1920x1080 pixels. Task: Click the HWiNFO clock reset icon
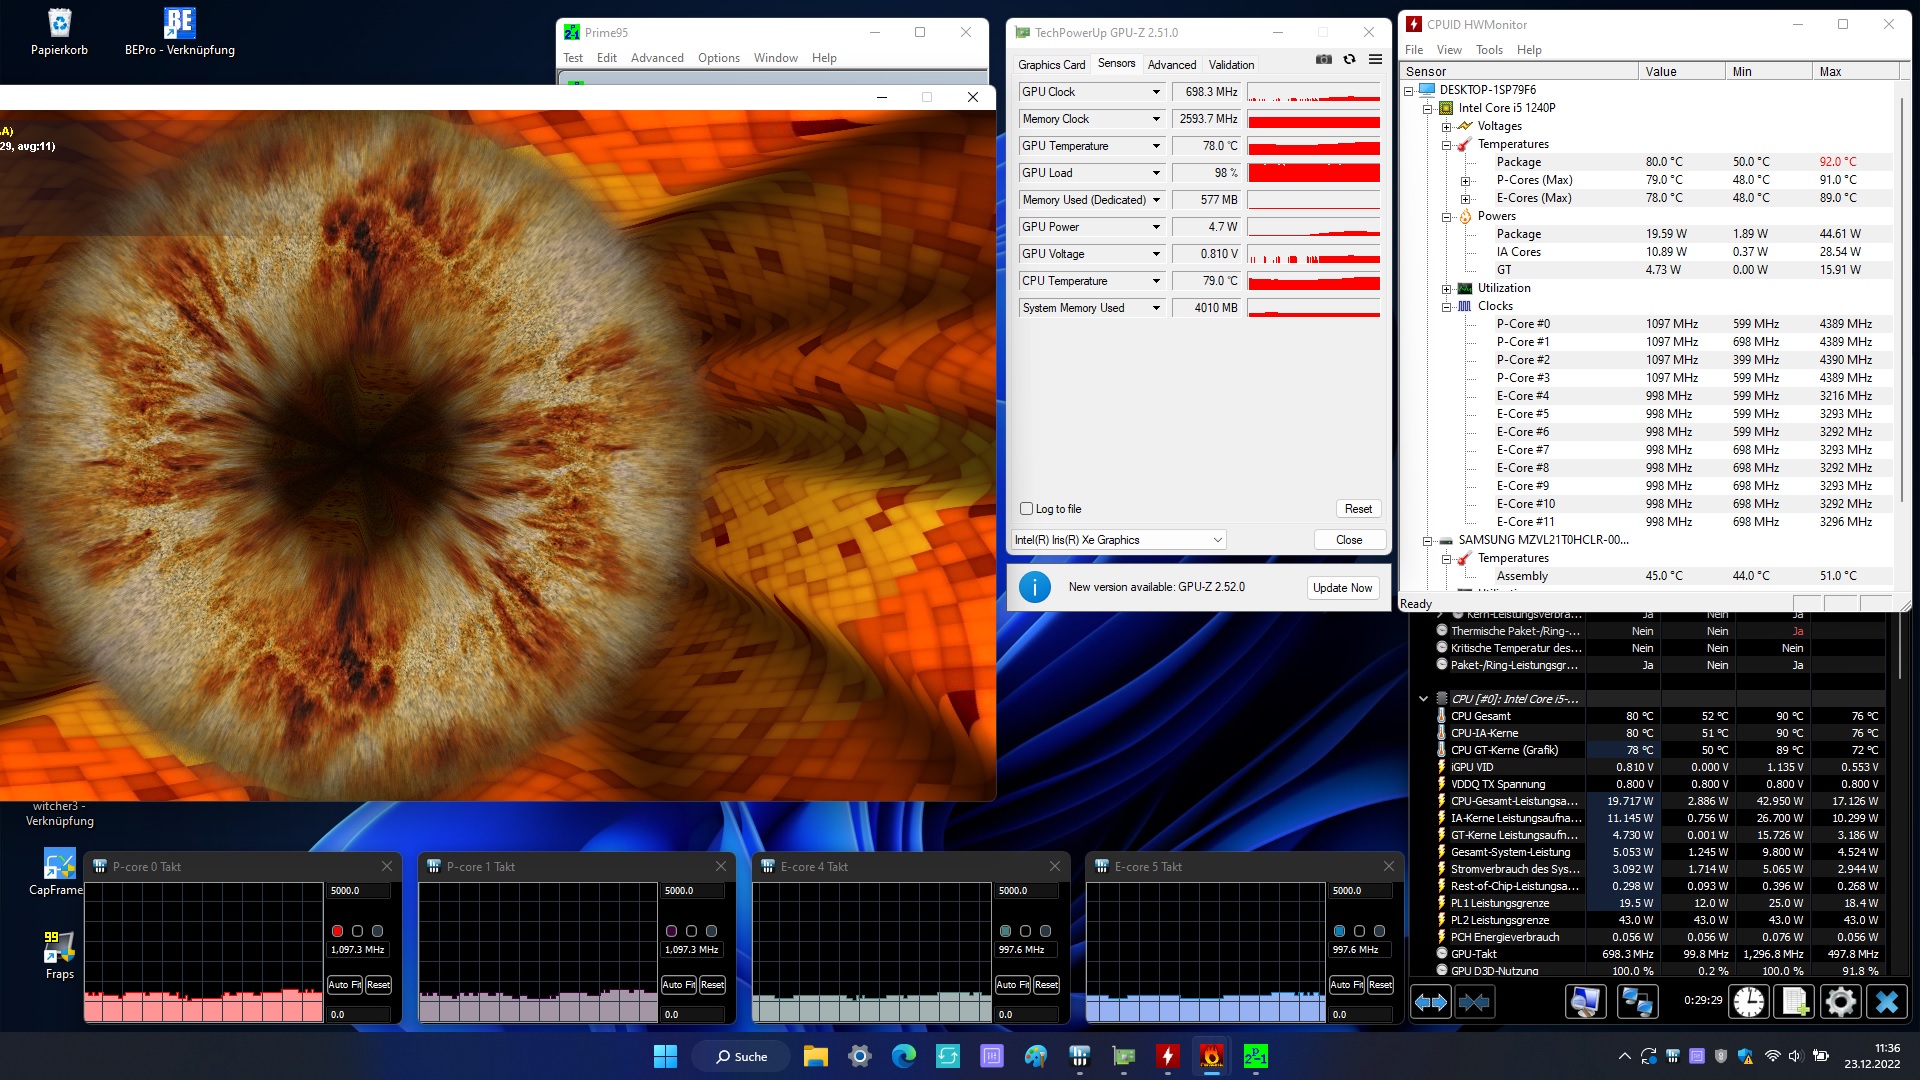point(1748,1001)
